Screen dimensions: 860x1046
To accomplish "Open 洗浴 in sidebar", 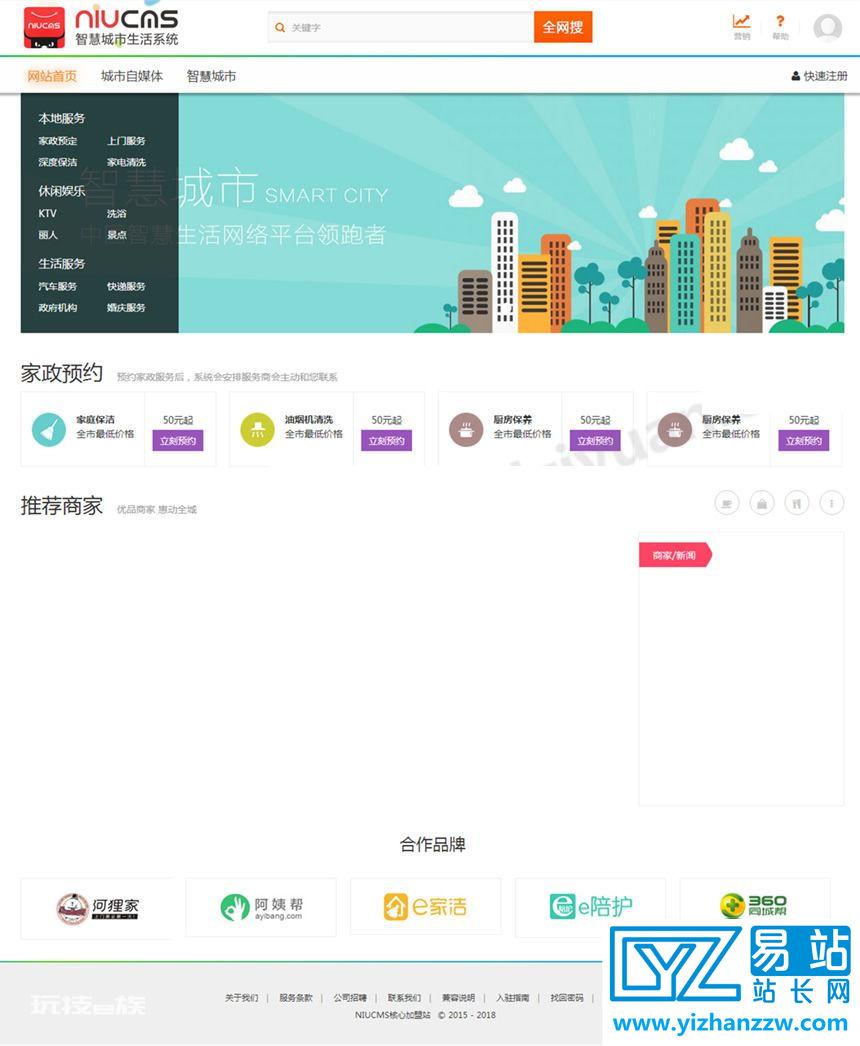I will [116, 213].
